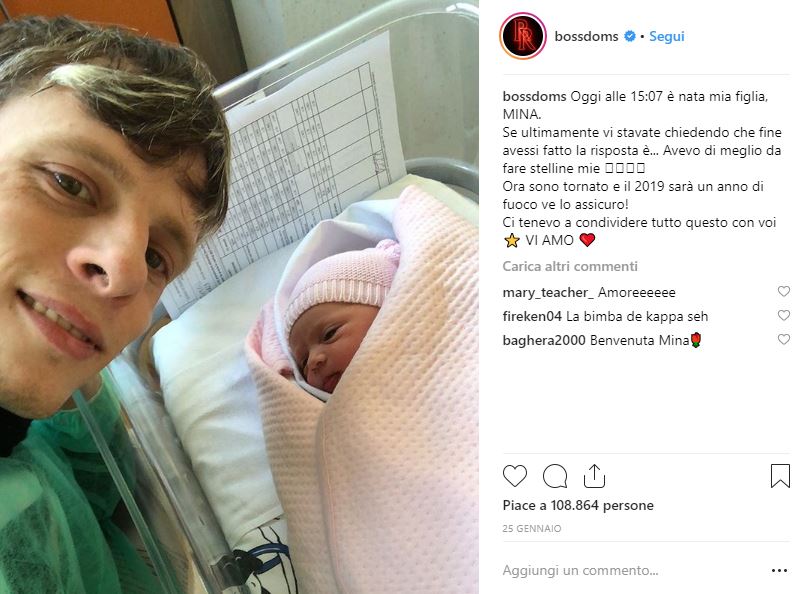806x594 pixels.
Task: Click the baby photo in the post
Action: (239, 297)
